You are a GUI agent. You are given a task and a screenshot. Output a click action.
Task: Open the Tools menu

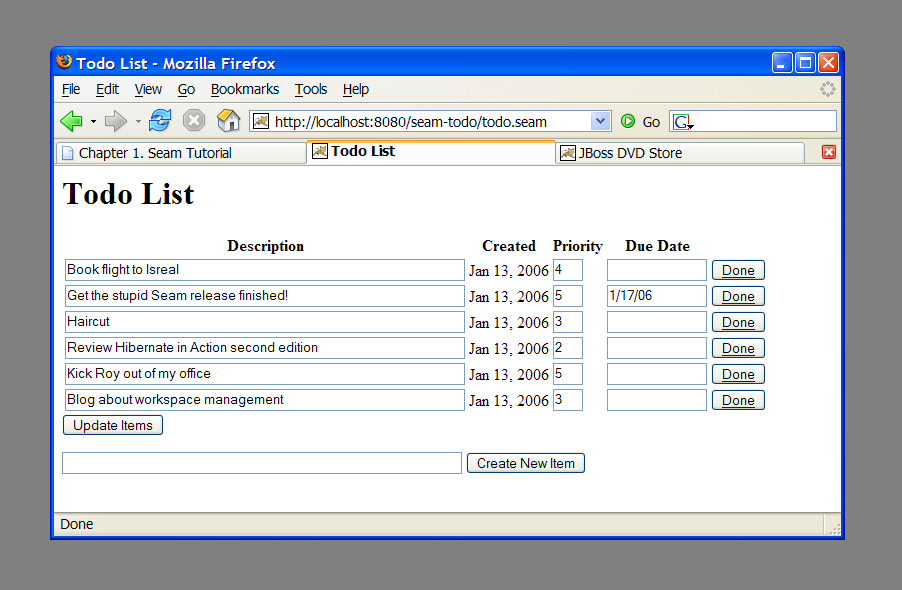[x=311, y=89]
